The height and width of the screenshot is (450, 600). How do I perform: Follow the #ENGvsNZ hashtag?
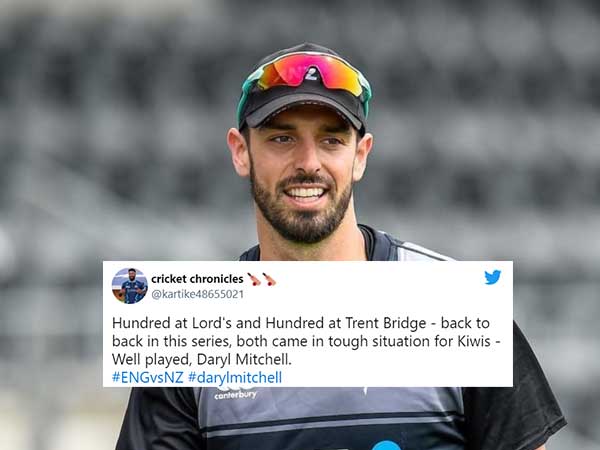click(x=148, y=377)
